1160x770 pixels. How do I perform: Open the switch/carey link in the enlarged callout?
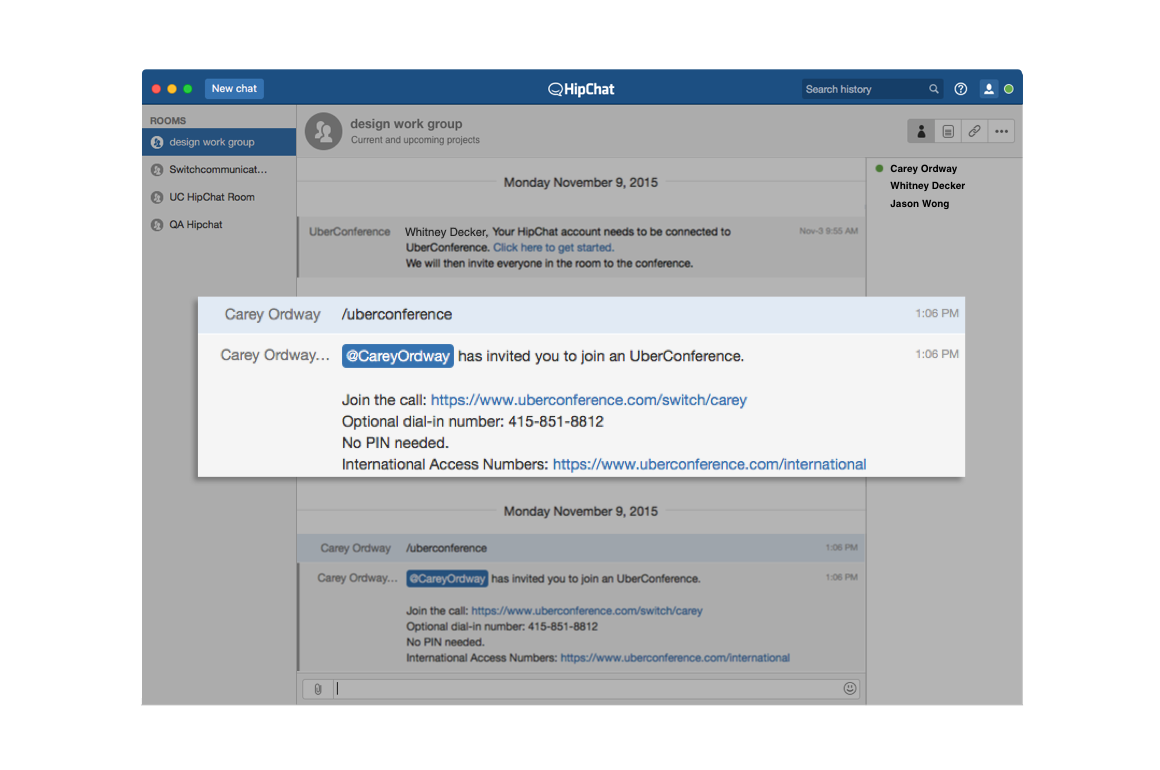coord(588,400)
